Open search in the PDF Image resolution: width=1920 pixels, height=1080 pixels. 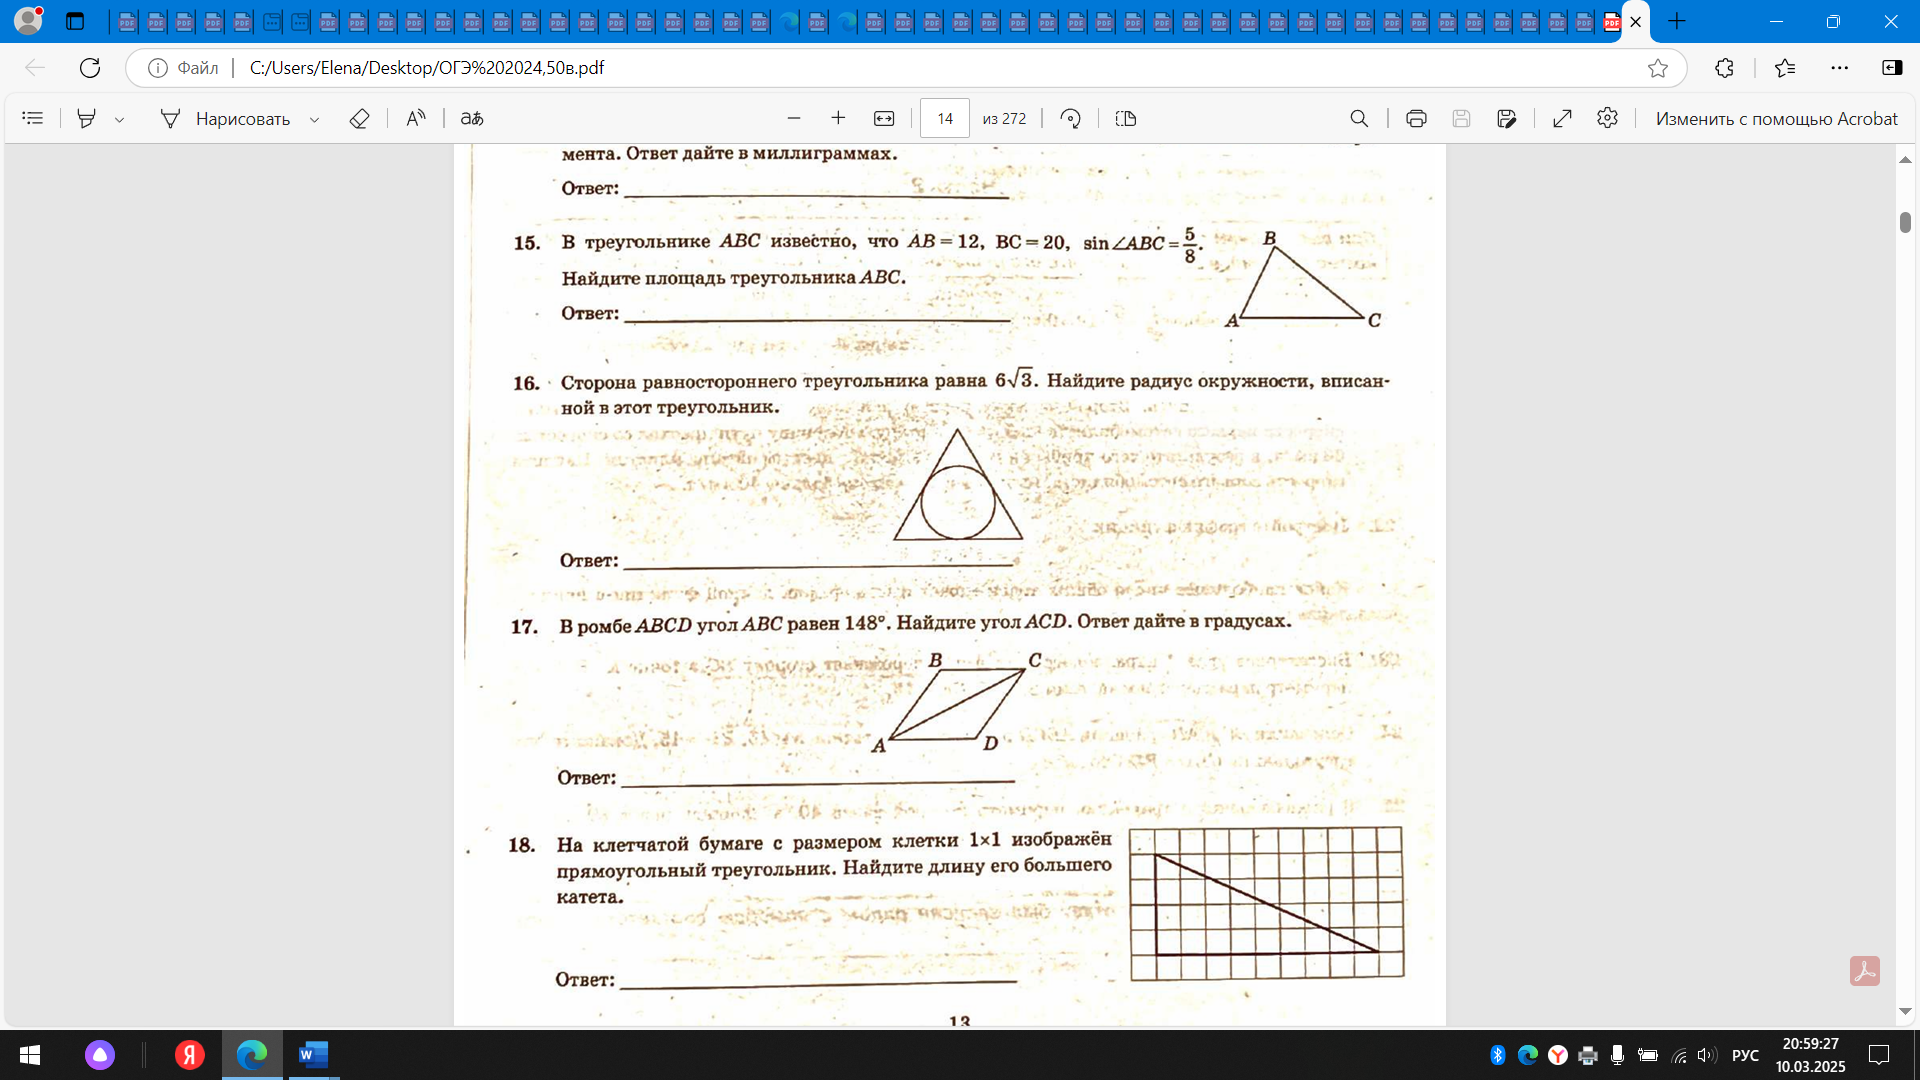(x=1359, y=118)
